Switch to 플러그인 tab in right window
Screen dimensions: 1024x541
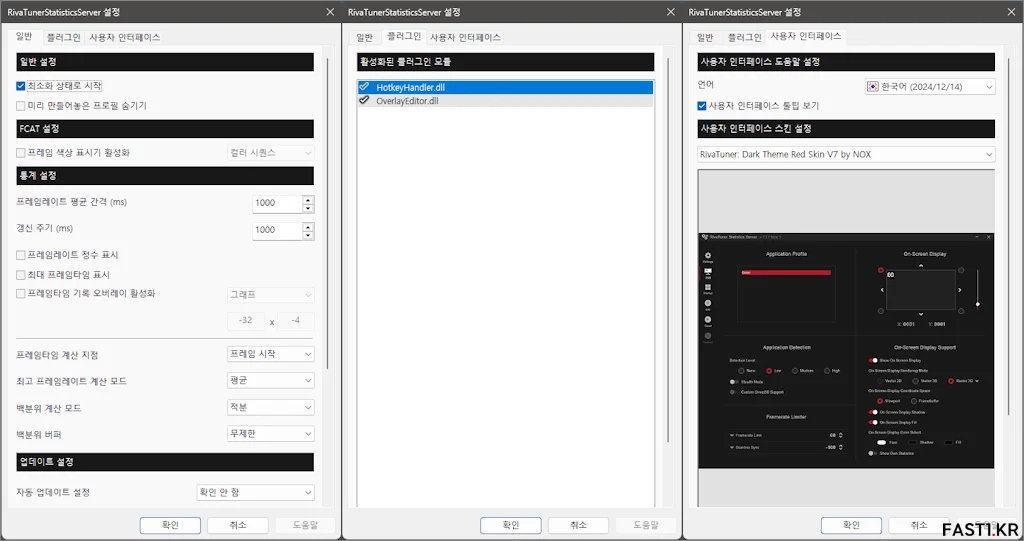pos(744,38)
